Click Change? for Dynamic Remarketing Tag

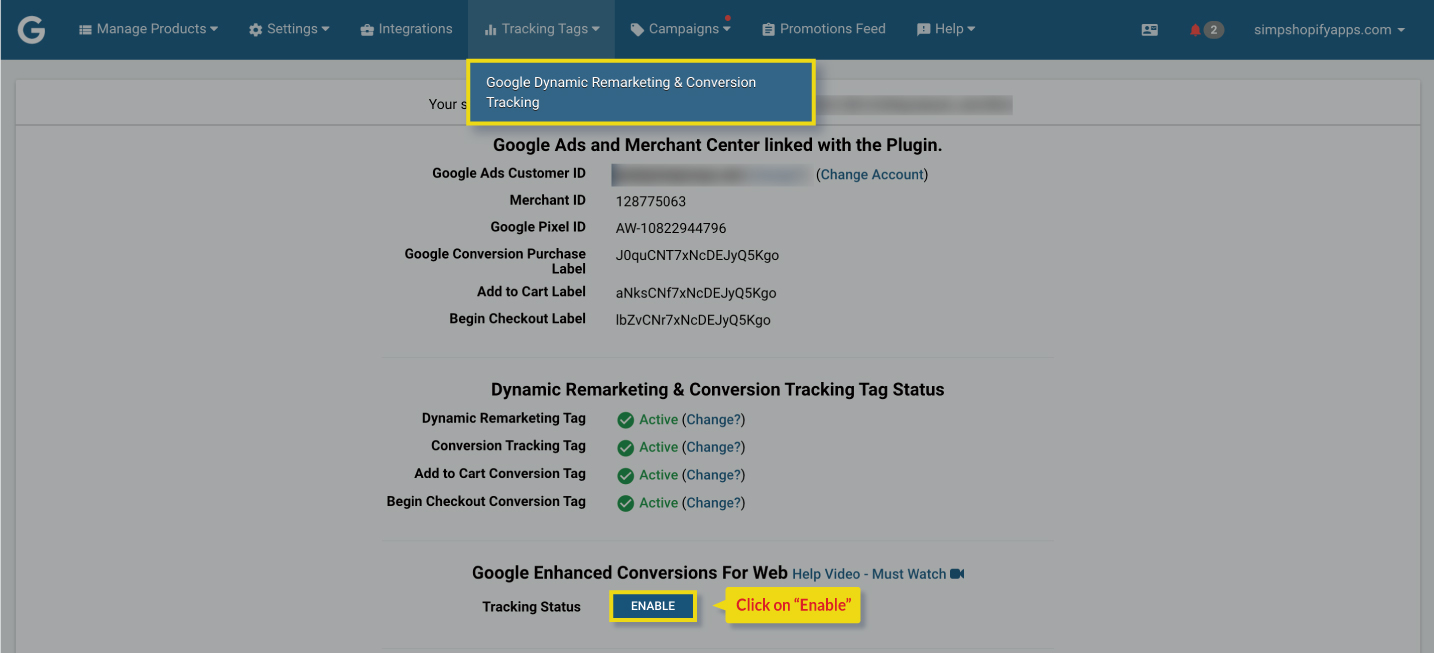(x=713, y=420)
